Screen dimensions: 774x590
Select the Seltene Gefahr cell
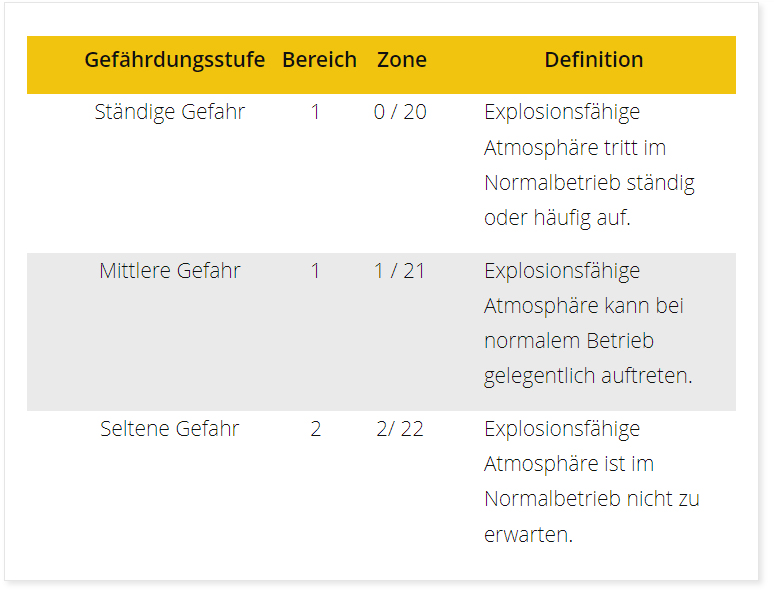pos(170,429)
